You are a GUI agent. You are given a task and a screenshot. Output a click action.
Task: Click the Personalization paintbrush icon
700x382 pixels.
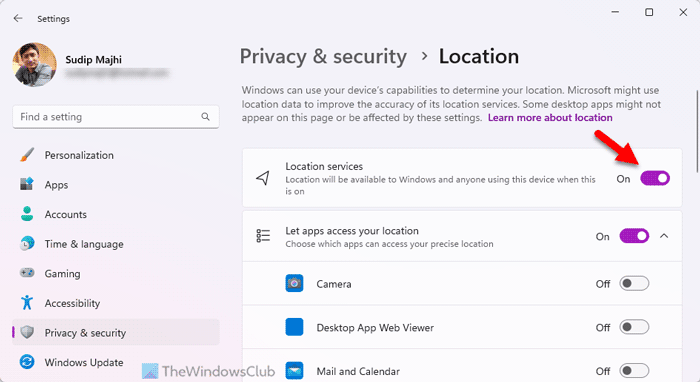(x=27, y=155)
